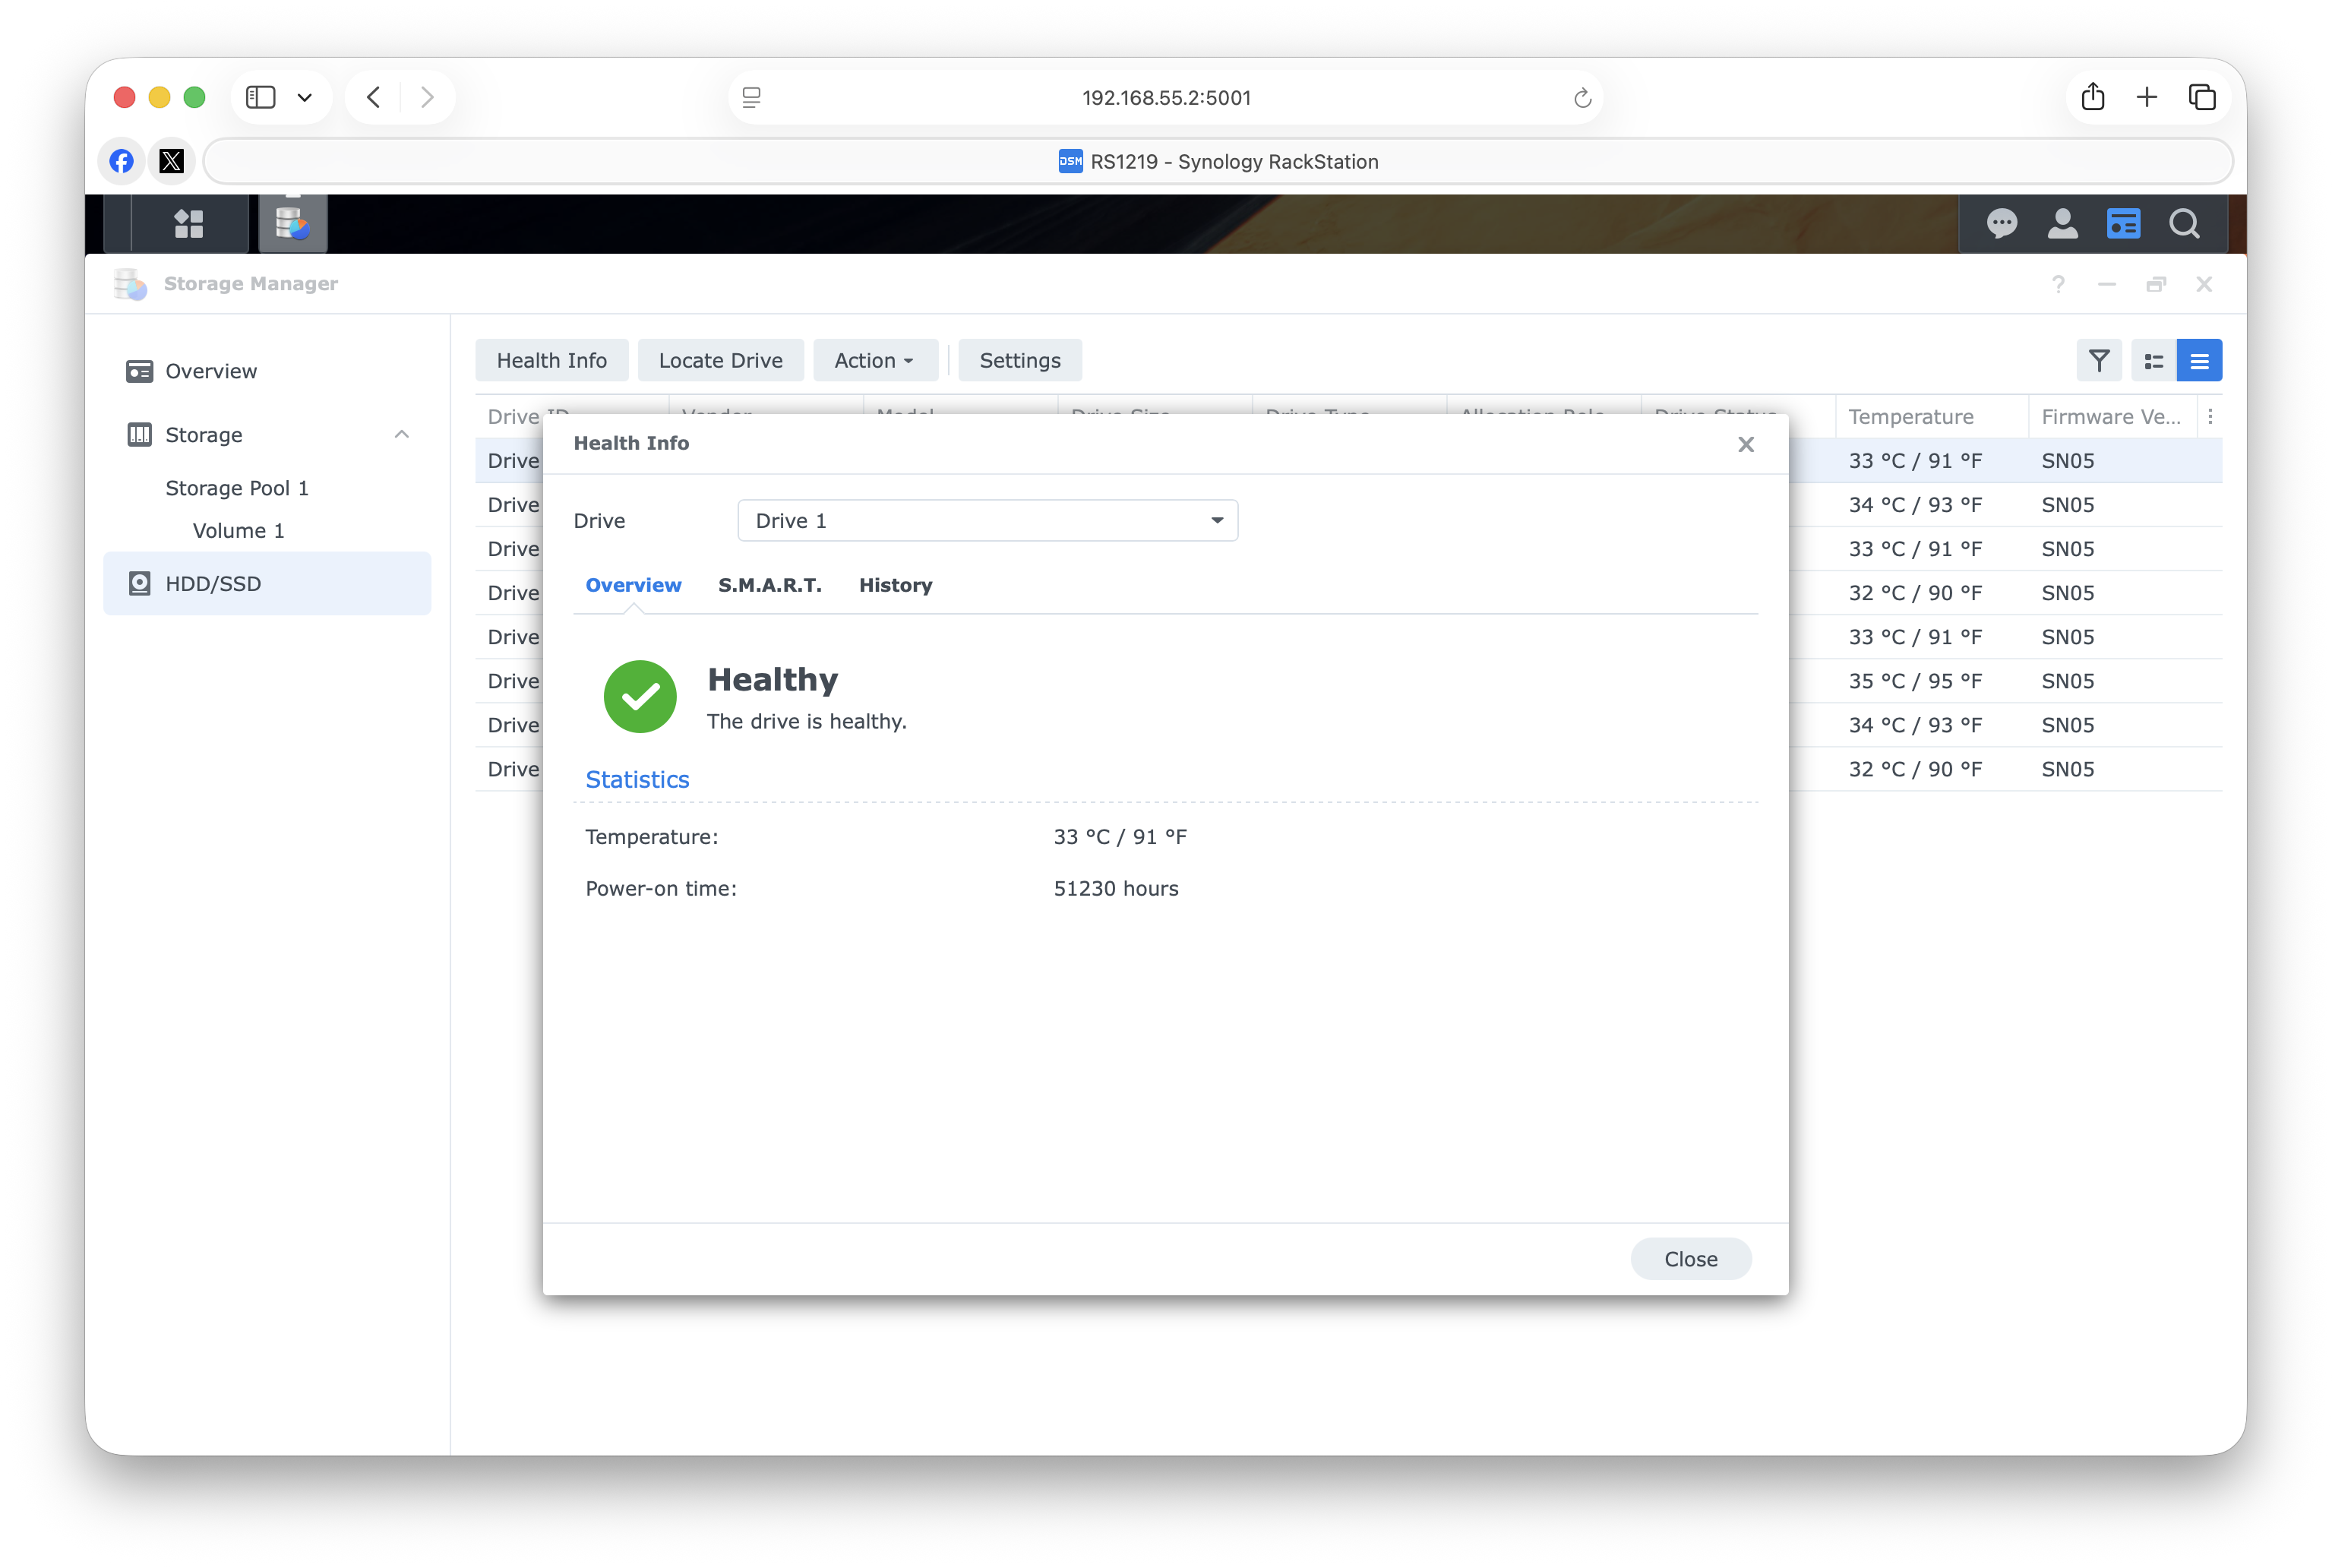Open user options person icon
Image resolution: width=2332 pixels, height=1568 pixels.
pyautogui.click(x=2062, y=224)
